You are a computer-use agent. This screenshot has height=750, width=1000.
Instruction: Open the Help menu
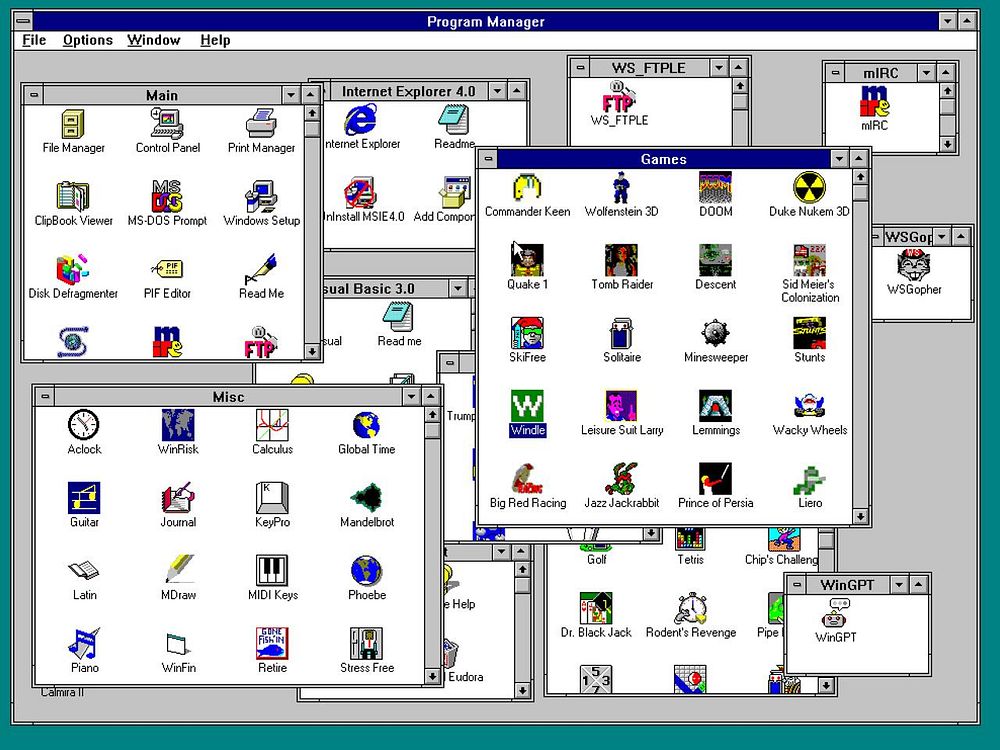[x=215, y=40]
